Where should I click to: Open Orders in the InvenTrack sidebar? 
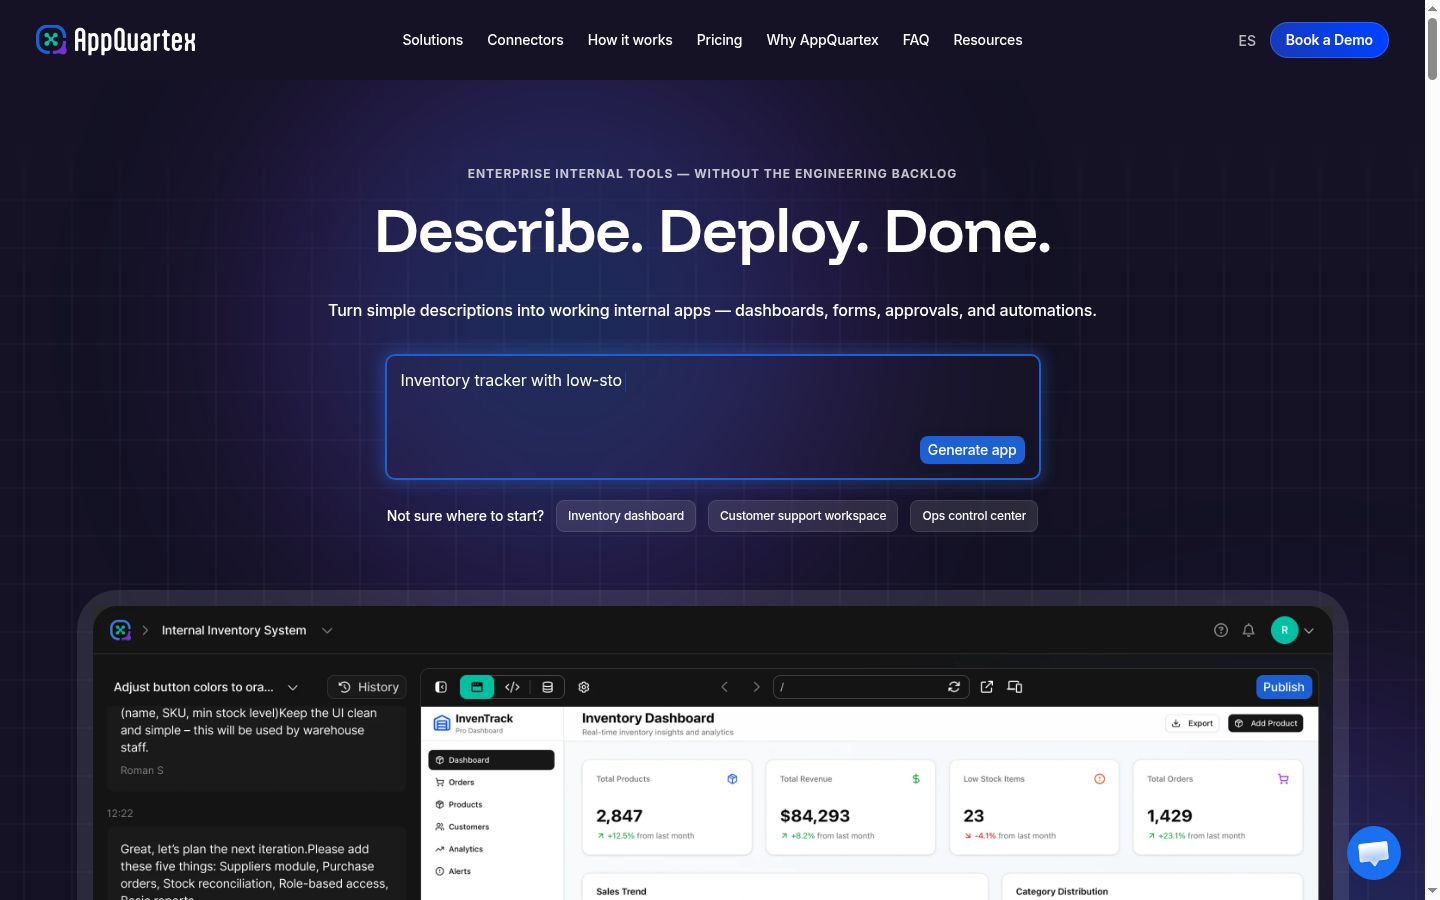pos(491,782)
